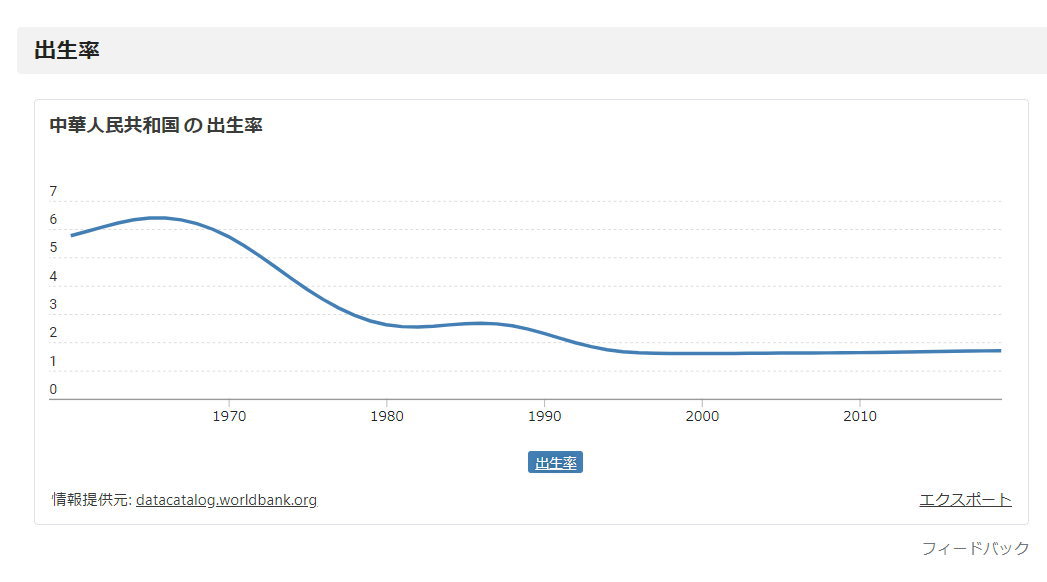Open the datacatalog.worldbank.org source link
The width and height of the screenshot is (1047, 582).
point(226,500)
